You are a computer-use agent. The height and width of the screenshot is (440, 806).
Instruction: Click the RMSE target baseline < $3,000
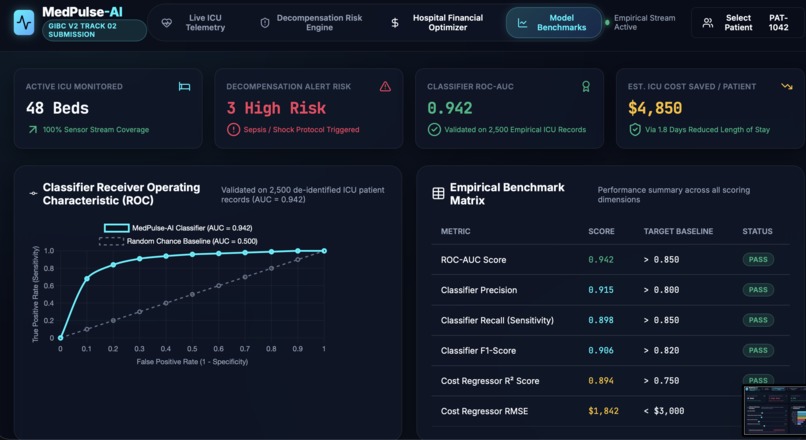pos(664,411)
